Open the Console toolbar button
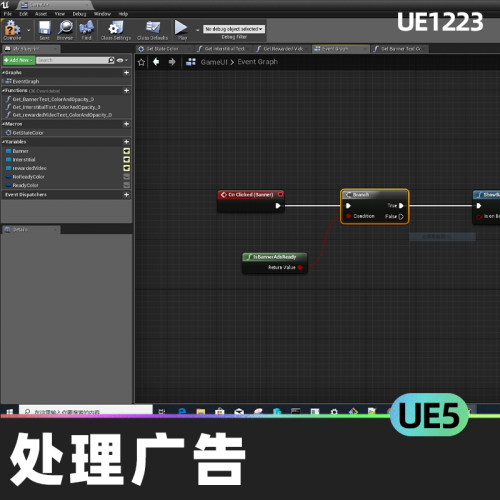500x500 pixels. pos(12,30)
